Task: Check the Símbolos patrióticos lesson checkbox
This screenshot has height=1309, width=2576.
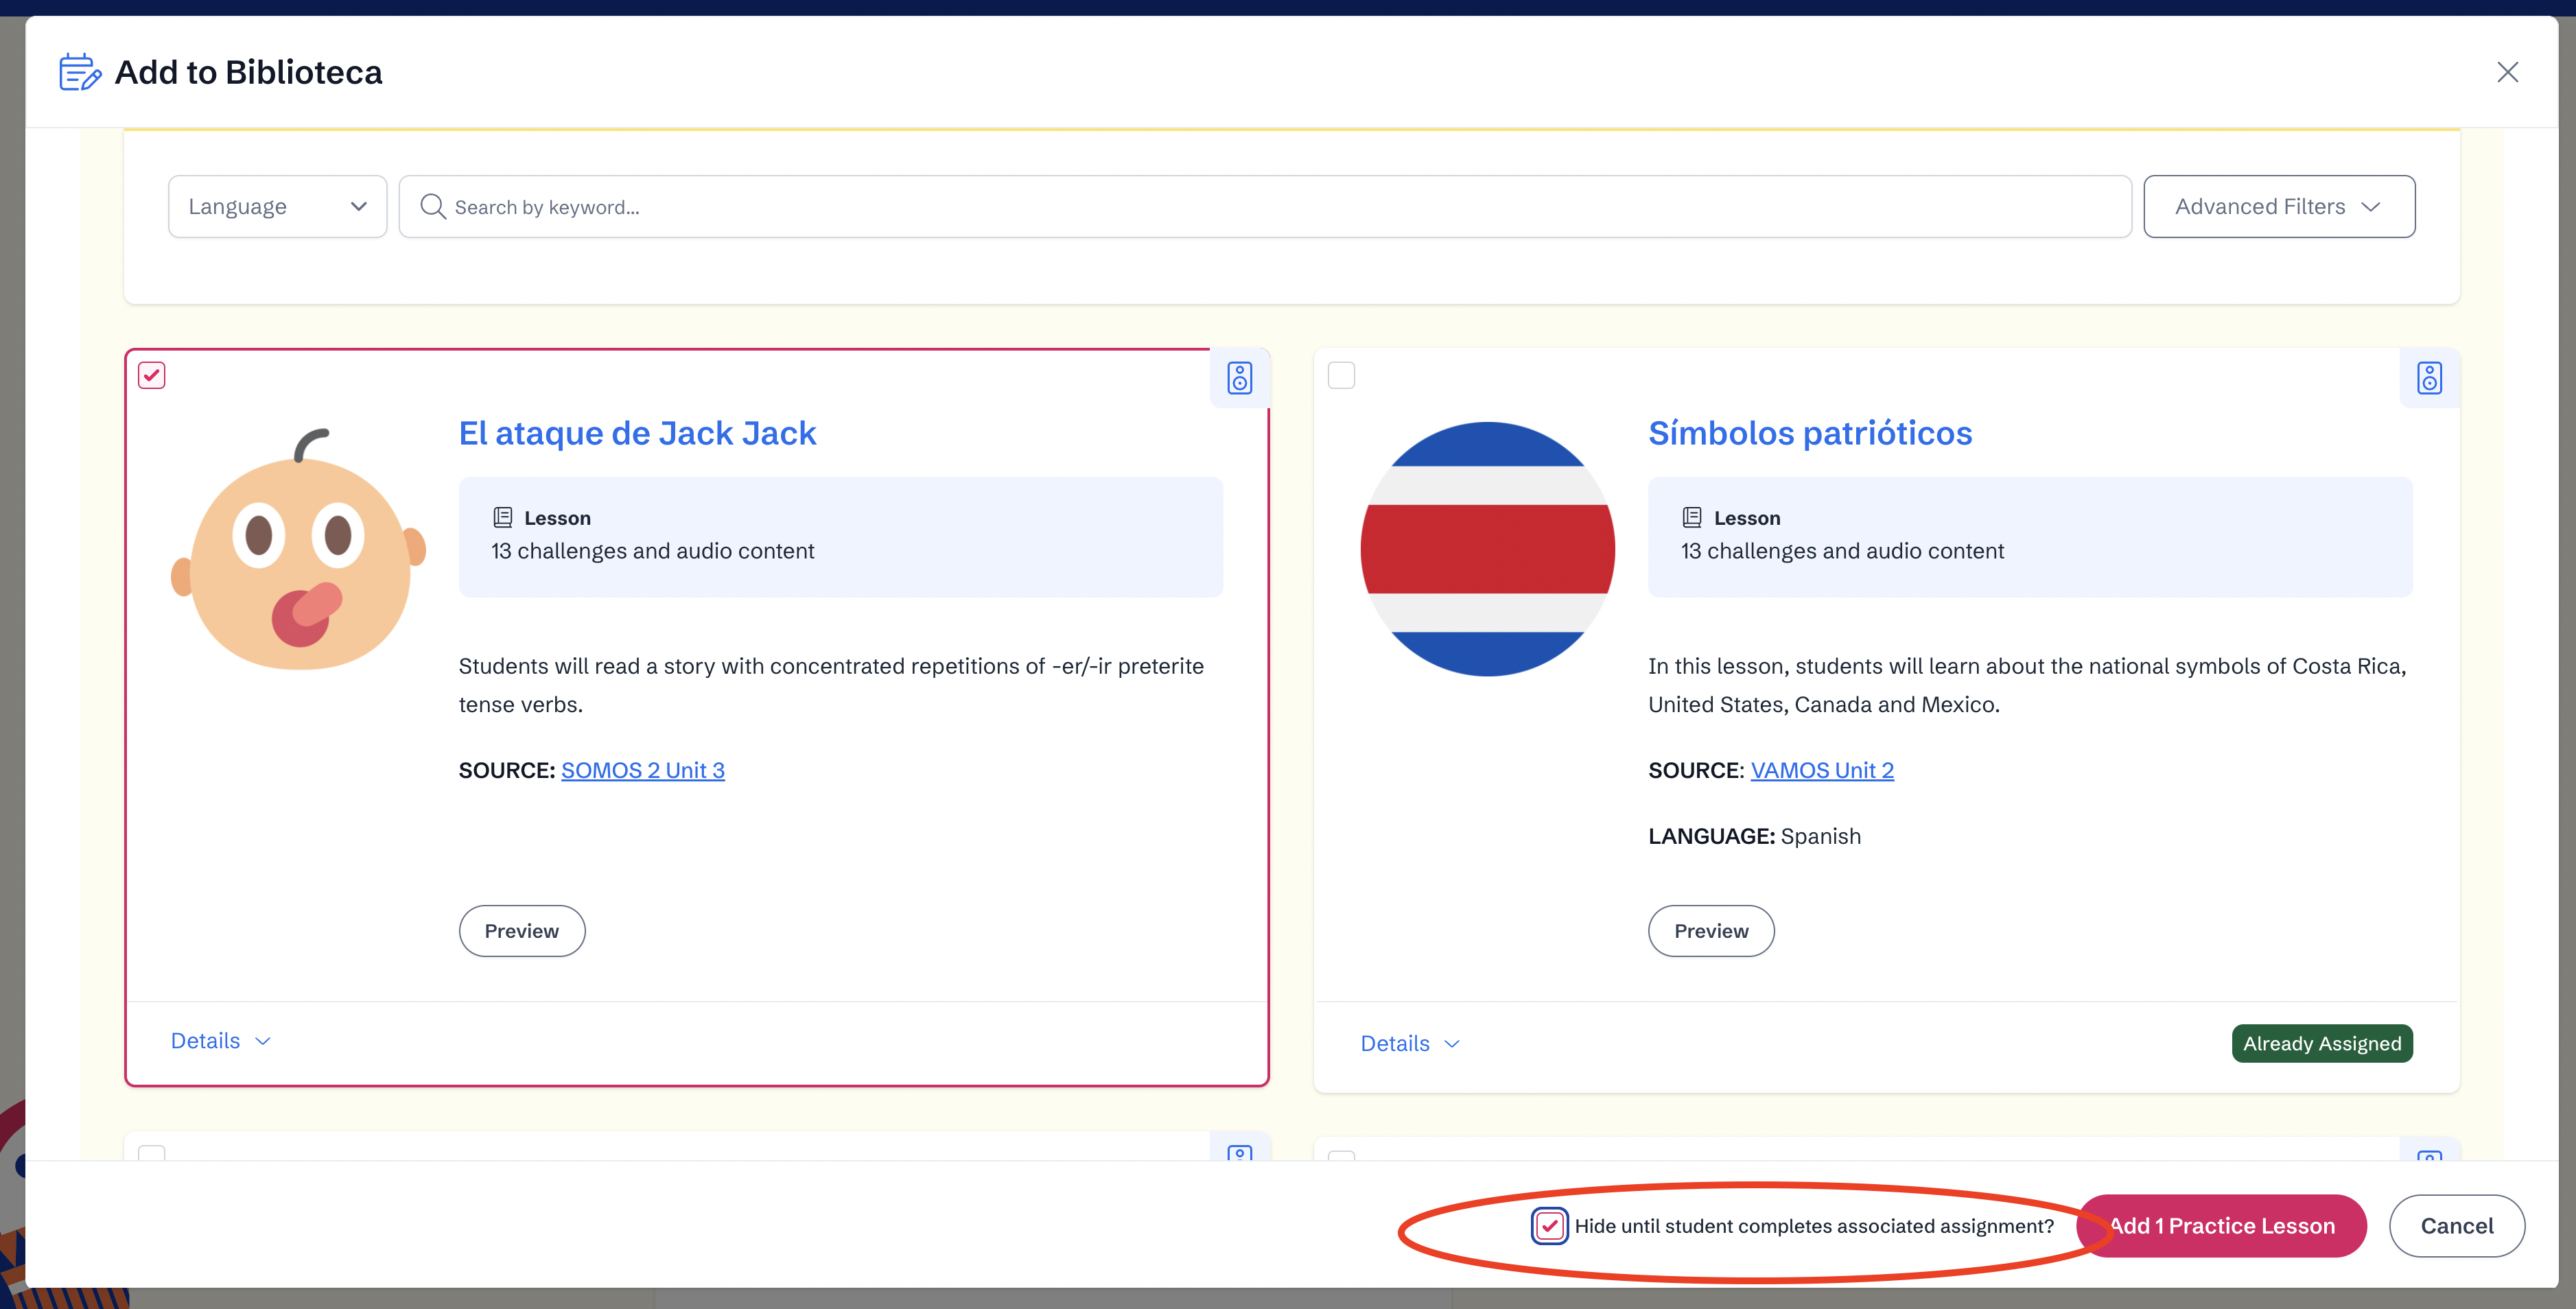Action: tap(1341, 375)
